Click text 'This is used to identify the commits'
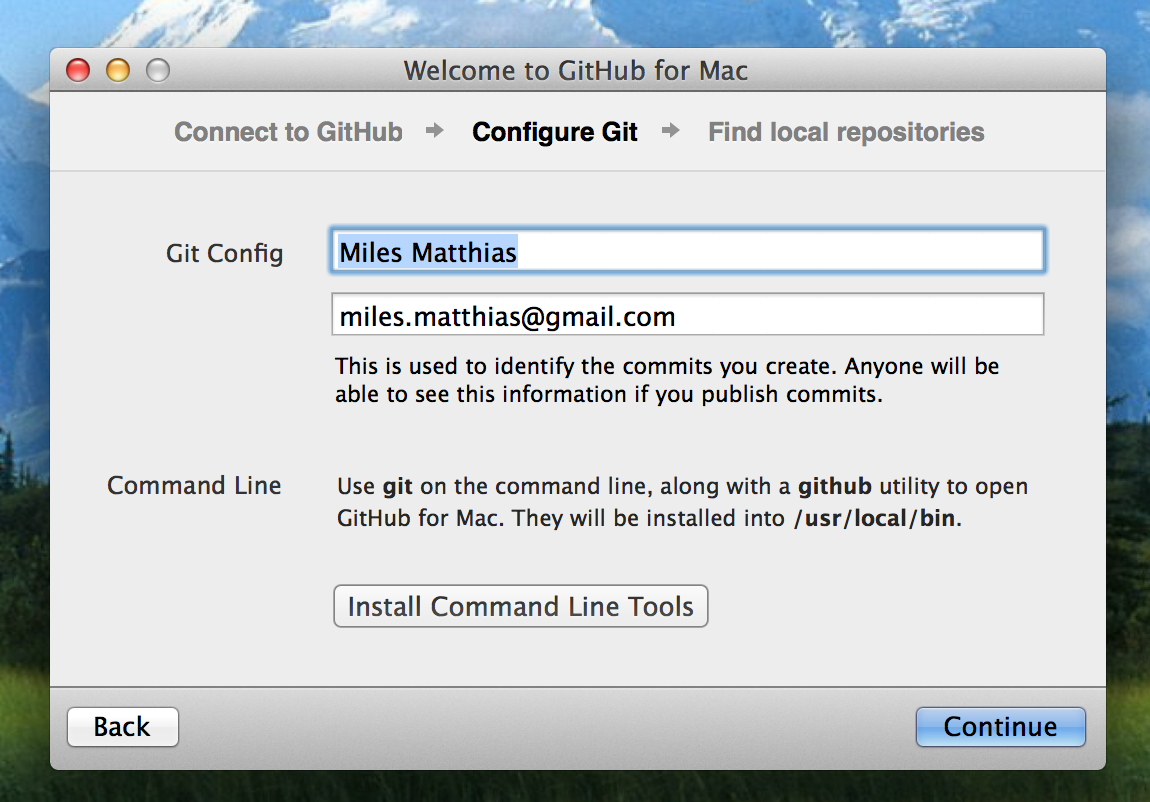 (524, 366)
